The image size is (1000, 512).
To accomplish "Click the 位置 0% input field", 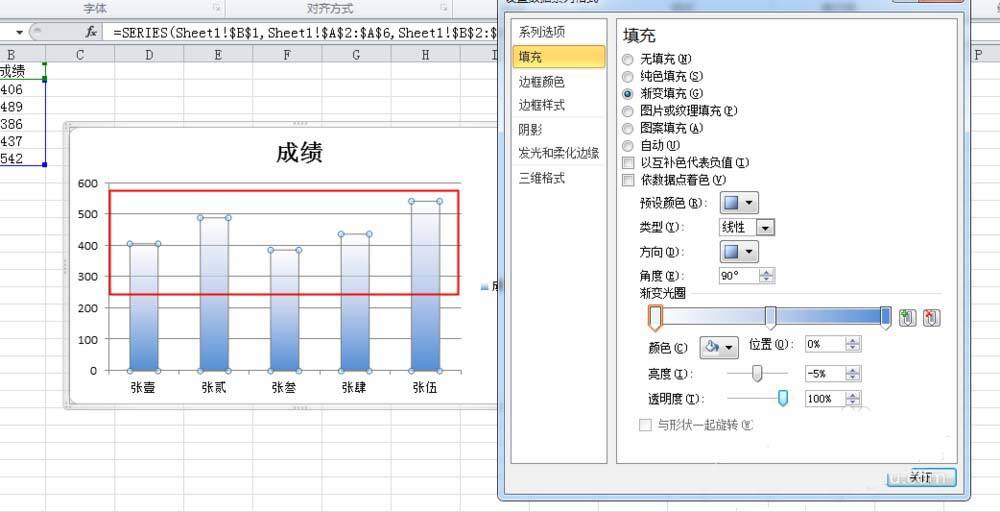I will tap(825, 344).
